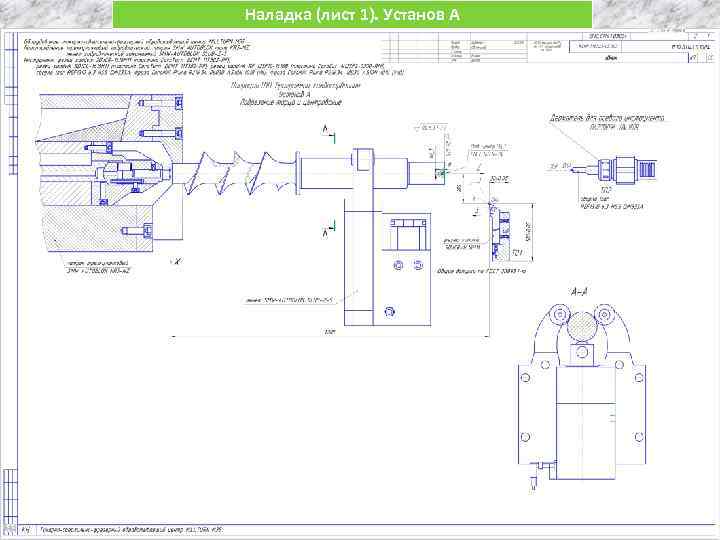720x540 pixels.
Task: Click the steady rest leader caption text
Action: pyautogui.click(x=290, y=301)
